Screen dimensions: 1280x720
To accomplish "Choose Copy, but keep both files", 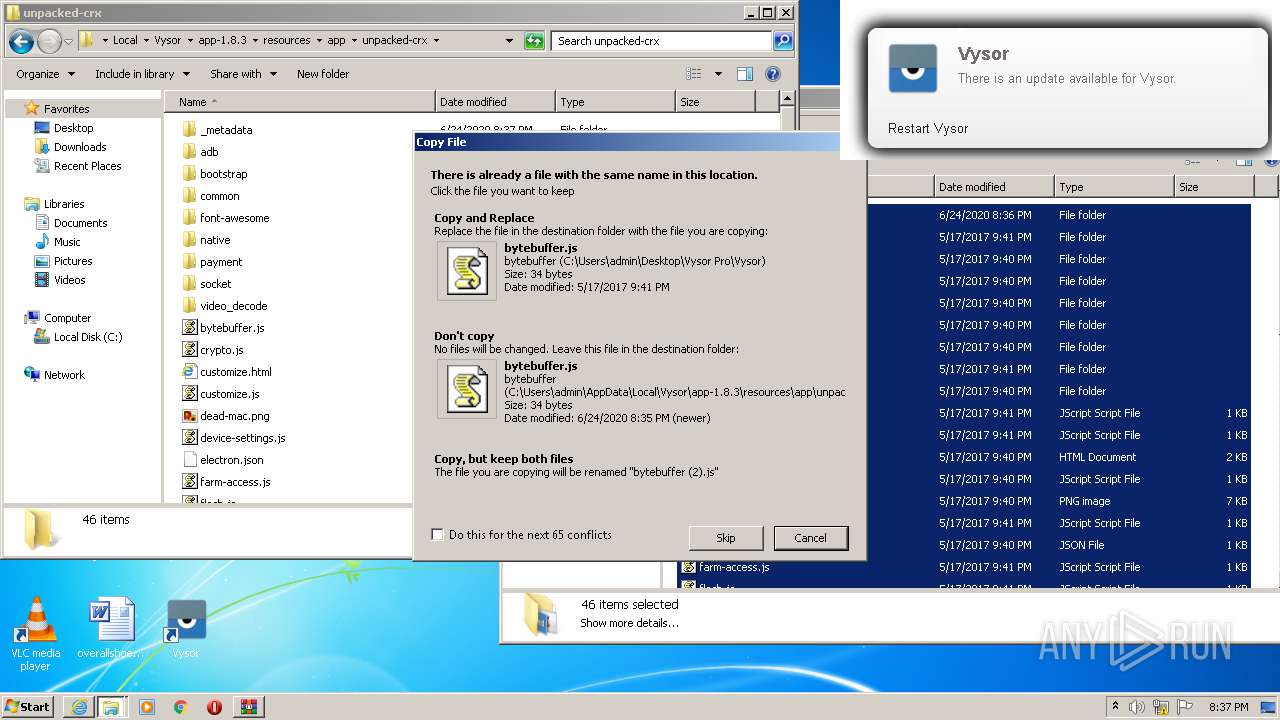I will point(640,465).
